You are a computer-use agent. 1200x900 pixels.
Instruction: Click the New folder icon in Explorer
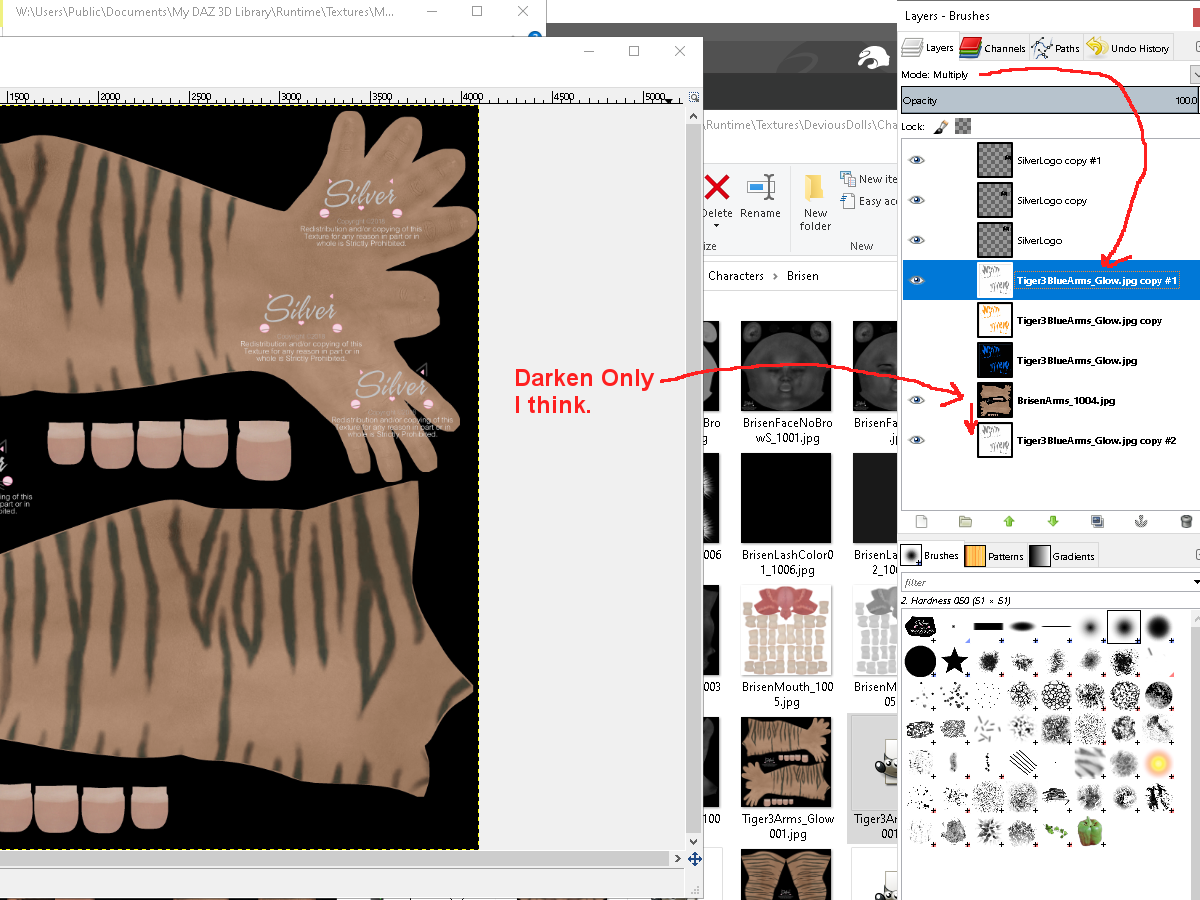coord(815,187)
